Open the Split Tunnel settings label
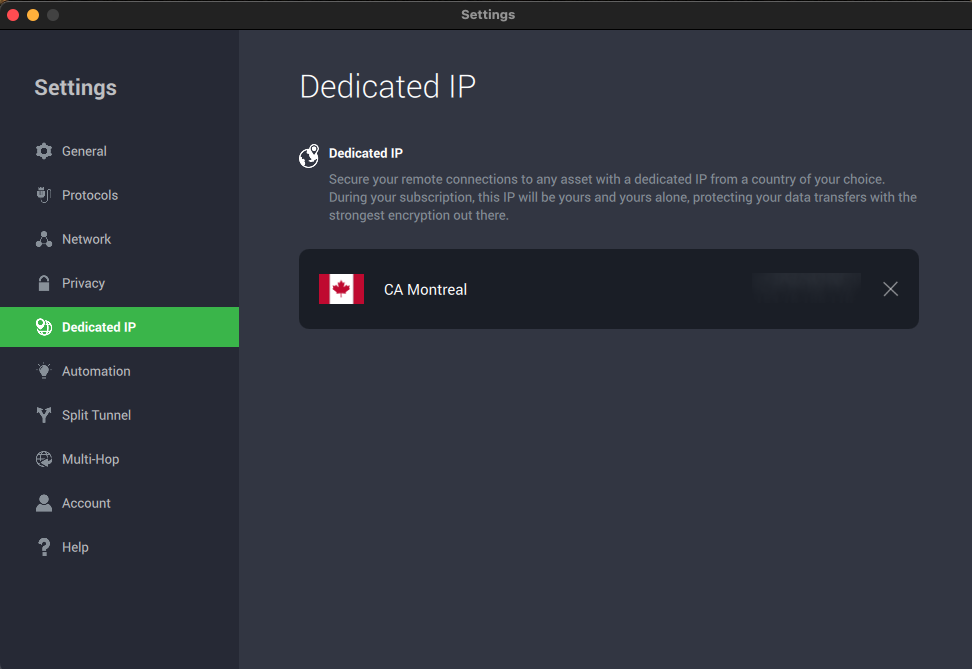Image resolution: width=972 pixels, height=669 pixels. coord(96,415)
